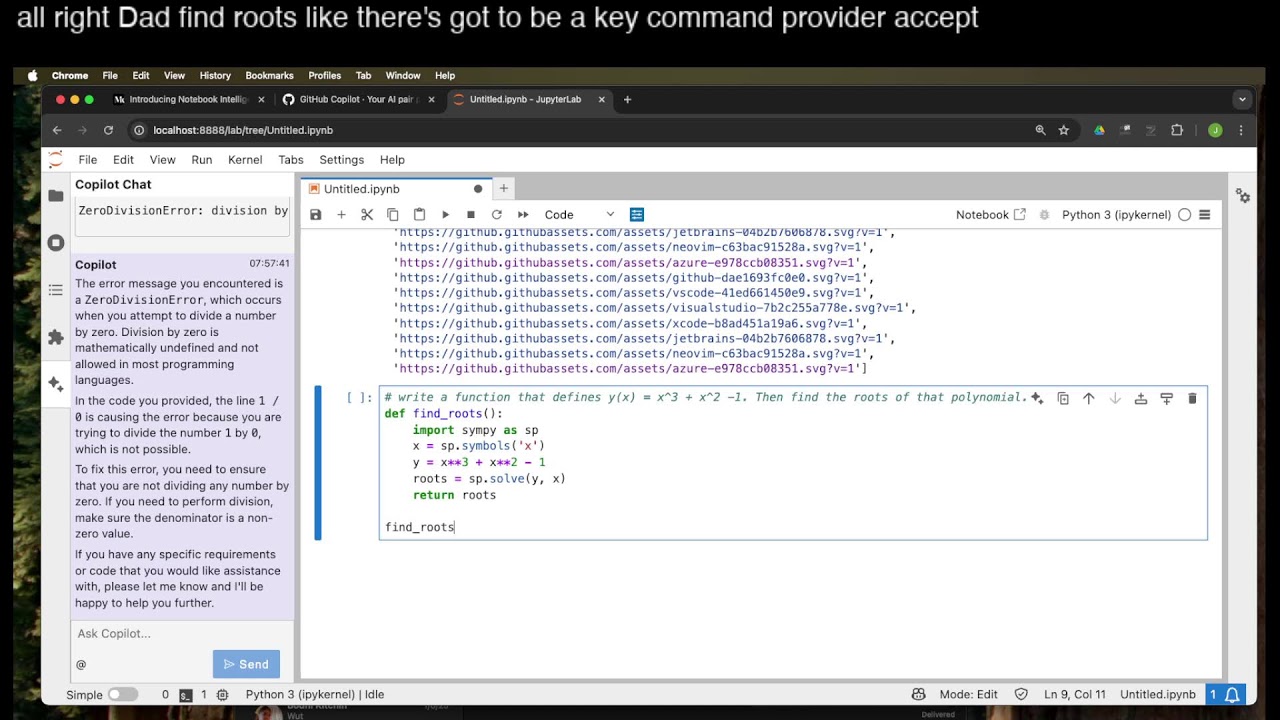The image size is (1280, 720).
Task: Click the Ask Copilot input field
Action: [182, 634]
